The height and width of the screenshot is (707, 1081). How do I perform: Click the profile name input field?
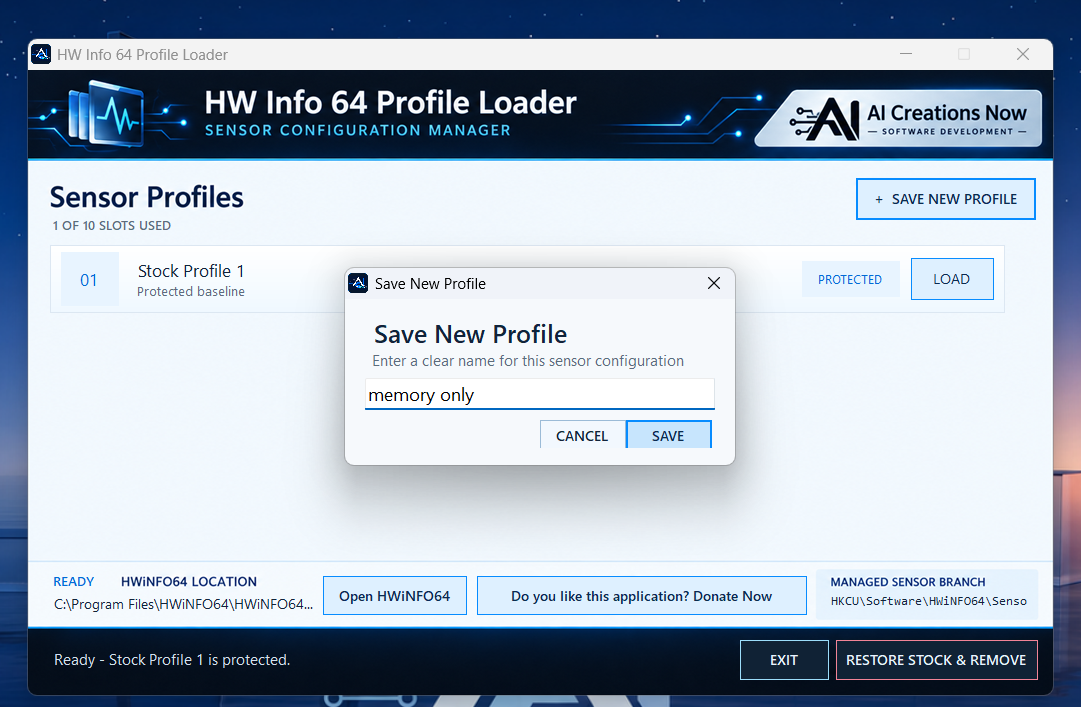click(x=539, y=394)
